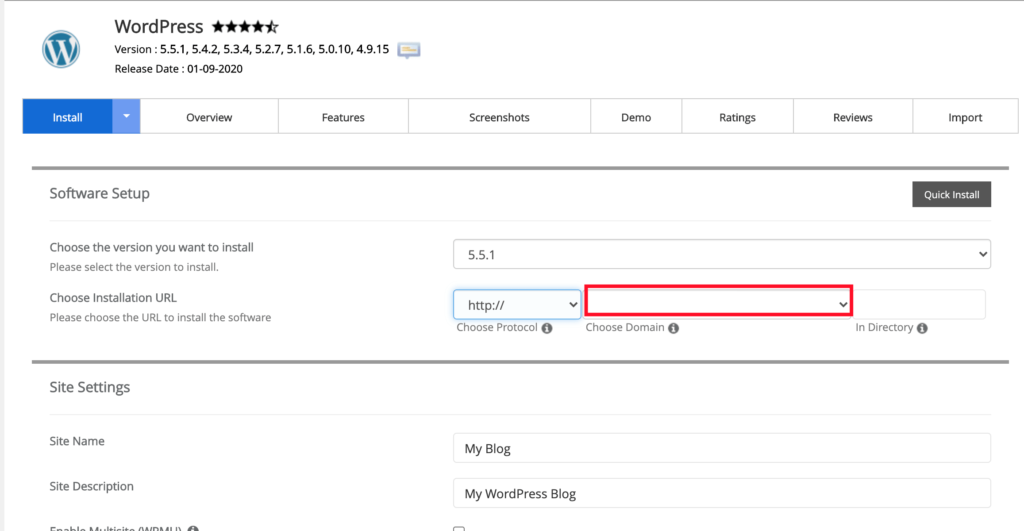Click the 'Software Setup' heading text
The height and width of the screenshot is (531, 1024).
[x=99, y=193]
